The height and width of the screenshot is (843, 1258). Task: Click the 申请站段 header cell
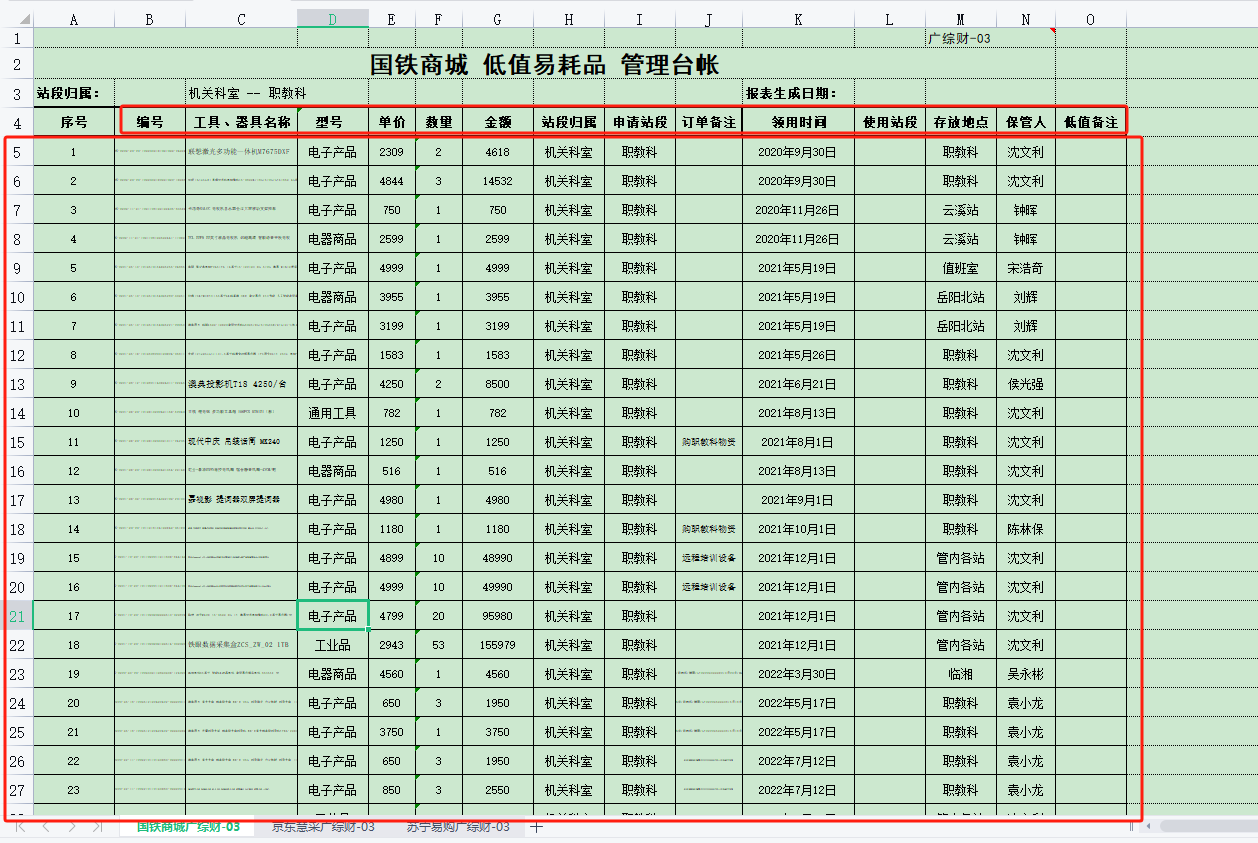click(640, 122)
